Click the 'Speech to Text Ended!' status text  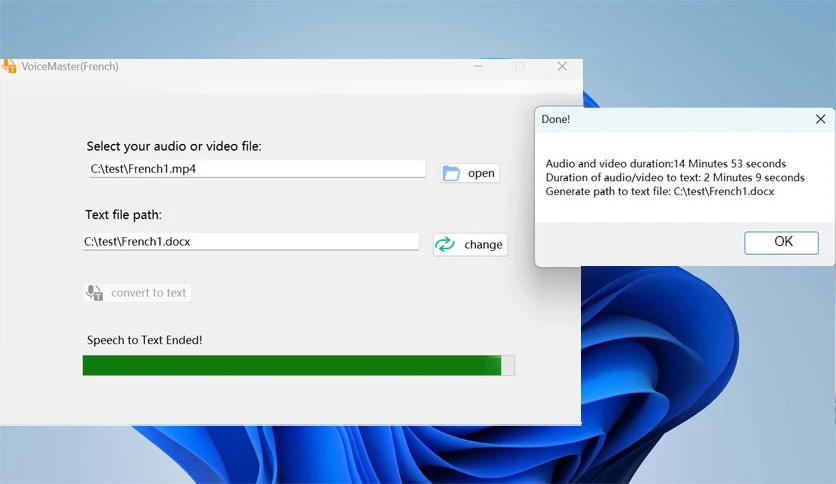[x=144, y=340]
